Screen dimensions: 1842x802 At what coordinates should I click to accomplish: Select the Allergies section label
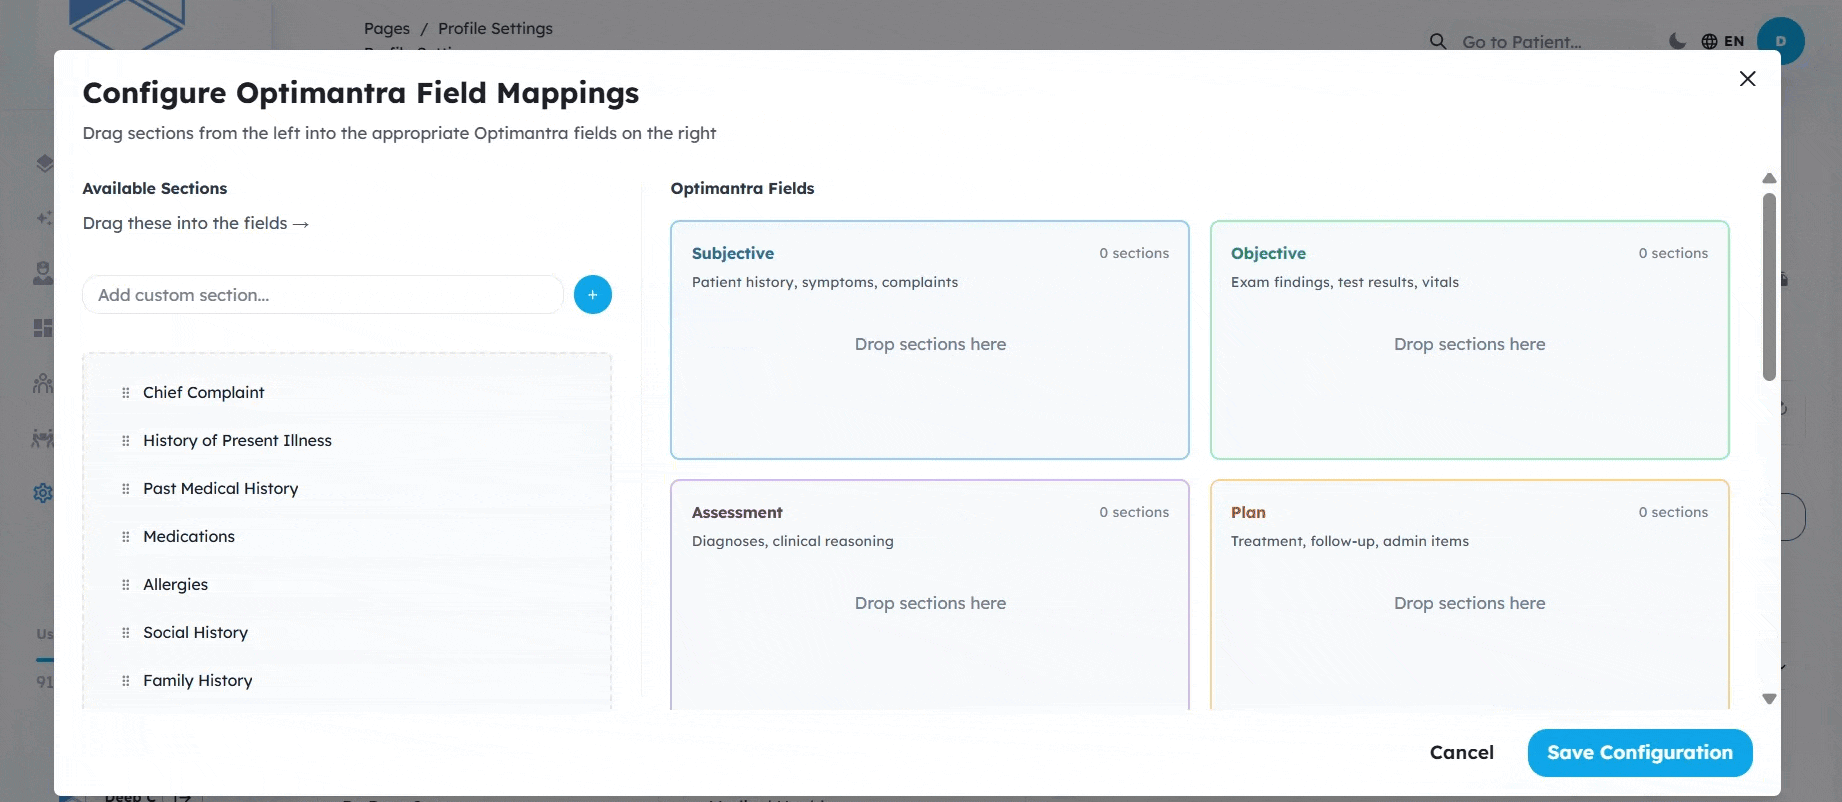[x=176, y=585]
